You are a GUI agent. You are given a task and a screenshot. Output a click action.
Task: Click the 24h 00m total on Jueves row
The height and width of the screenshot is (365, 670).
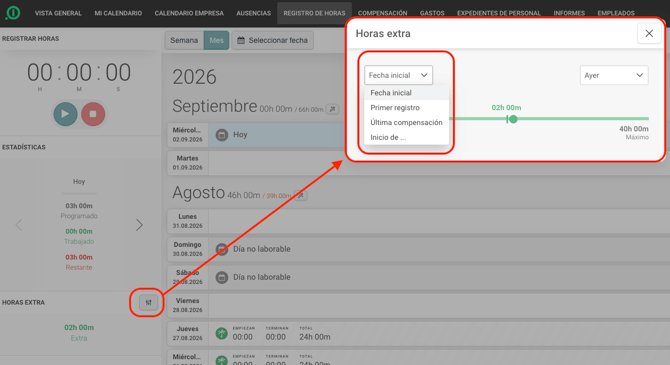315,337
